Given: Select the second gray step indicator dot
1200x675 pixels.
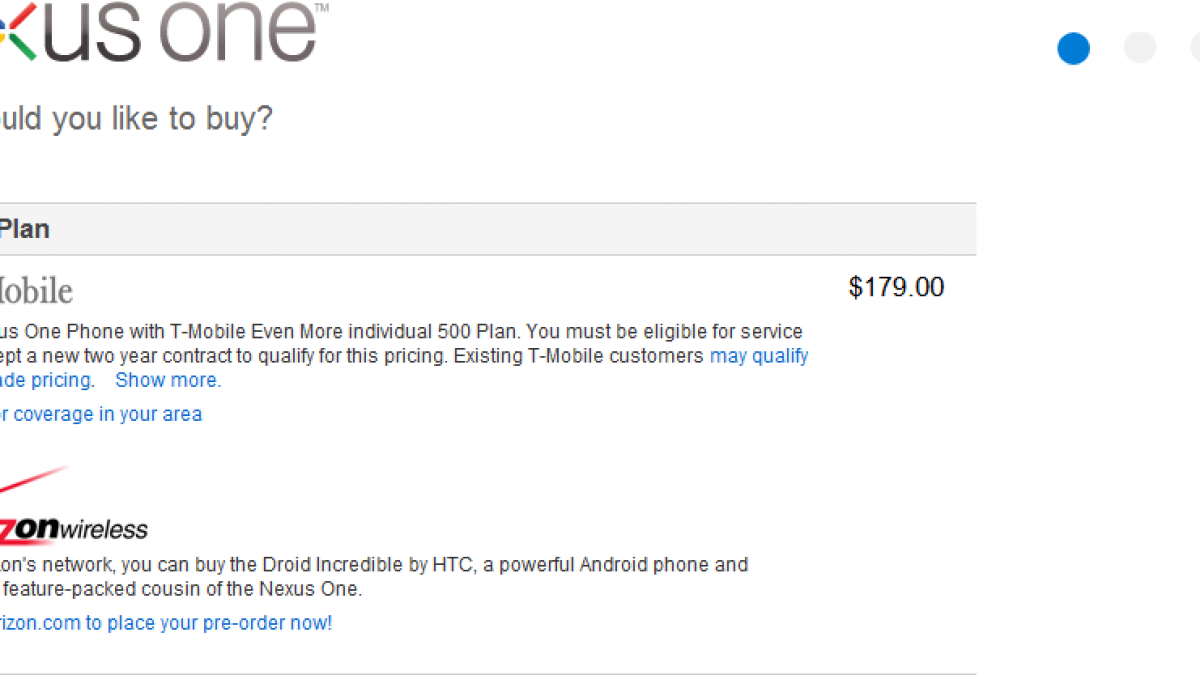Looking at the screenshot, I should click(x=1140, y=48).
